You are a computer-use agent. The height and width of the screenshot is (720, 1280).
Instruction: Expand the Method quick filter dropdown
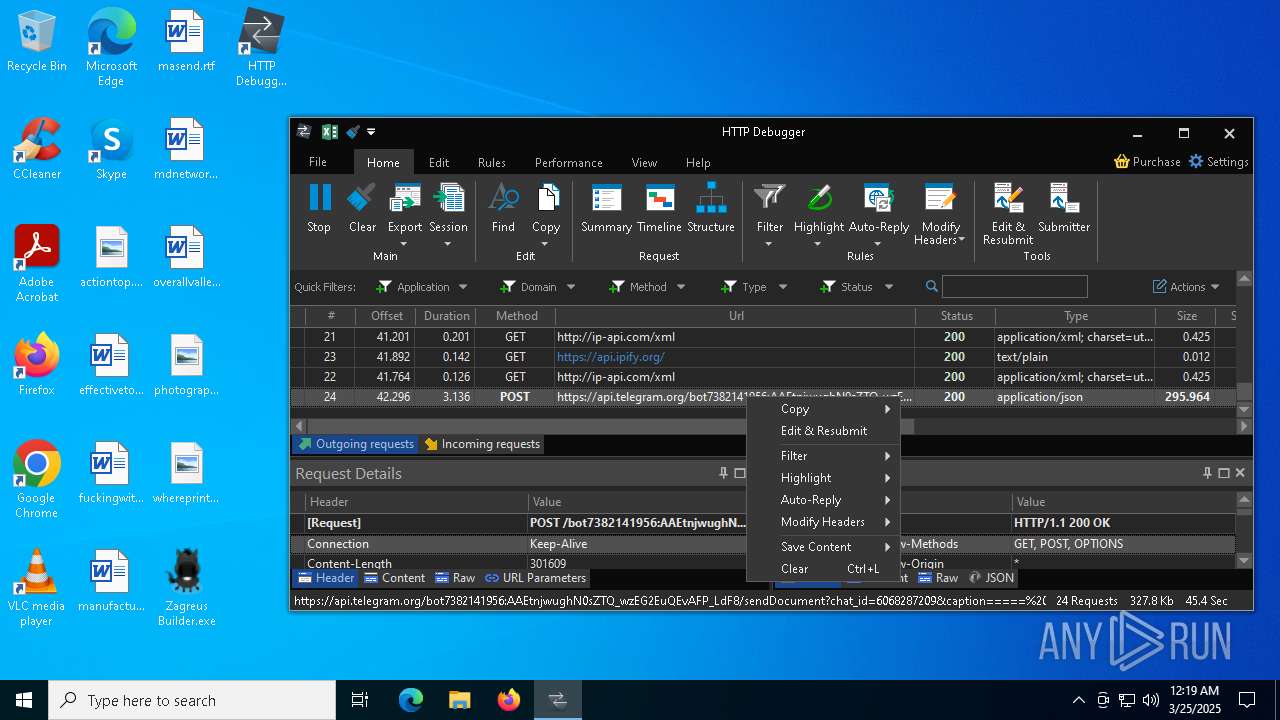click(681, 287)
